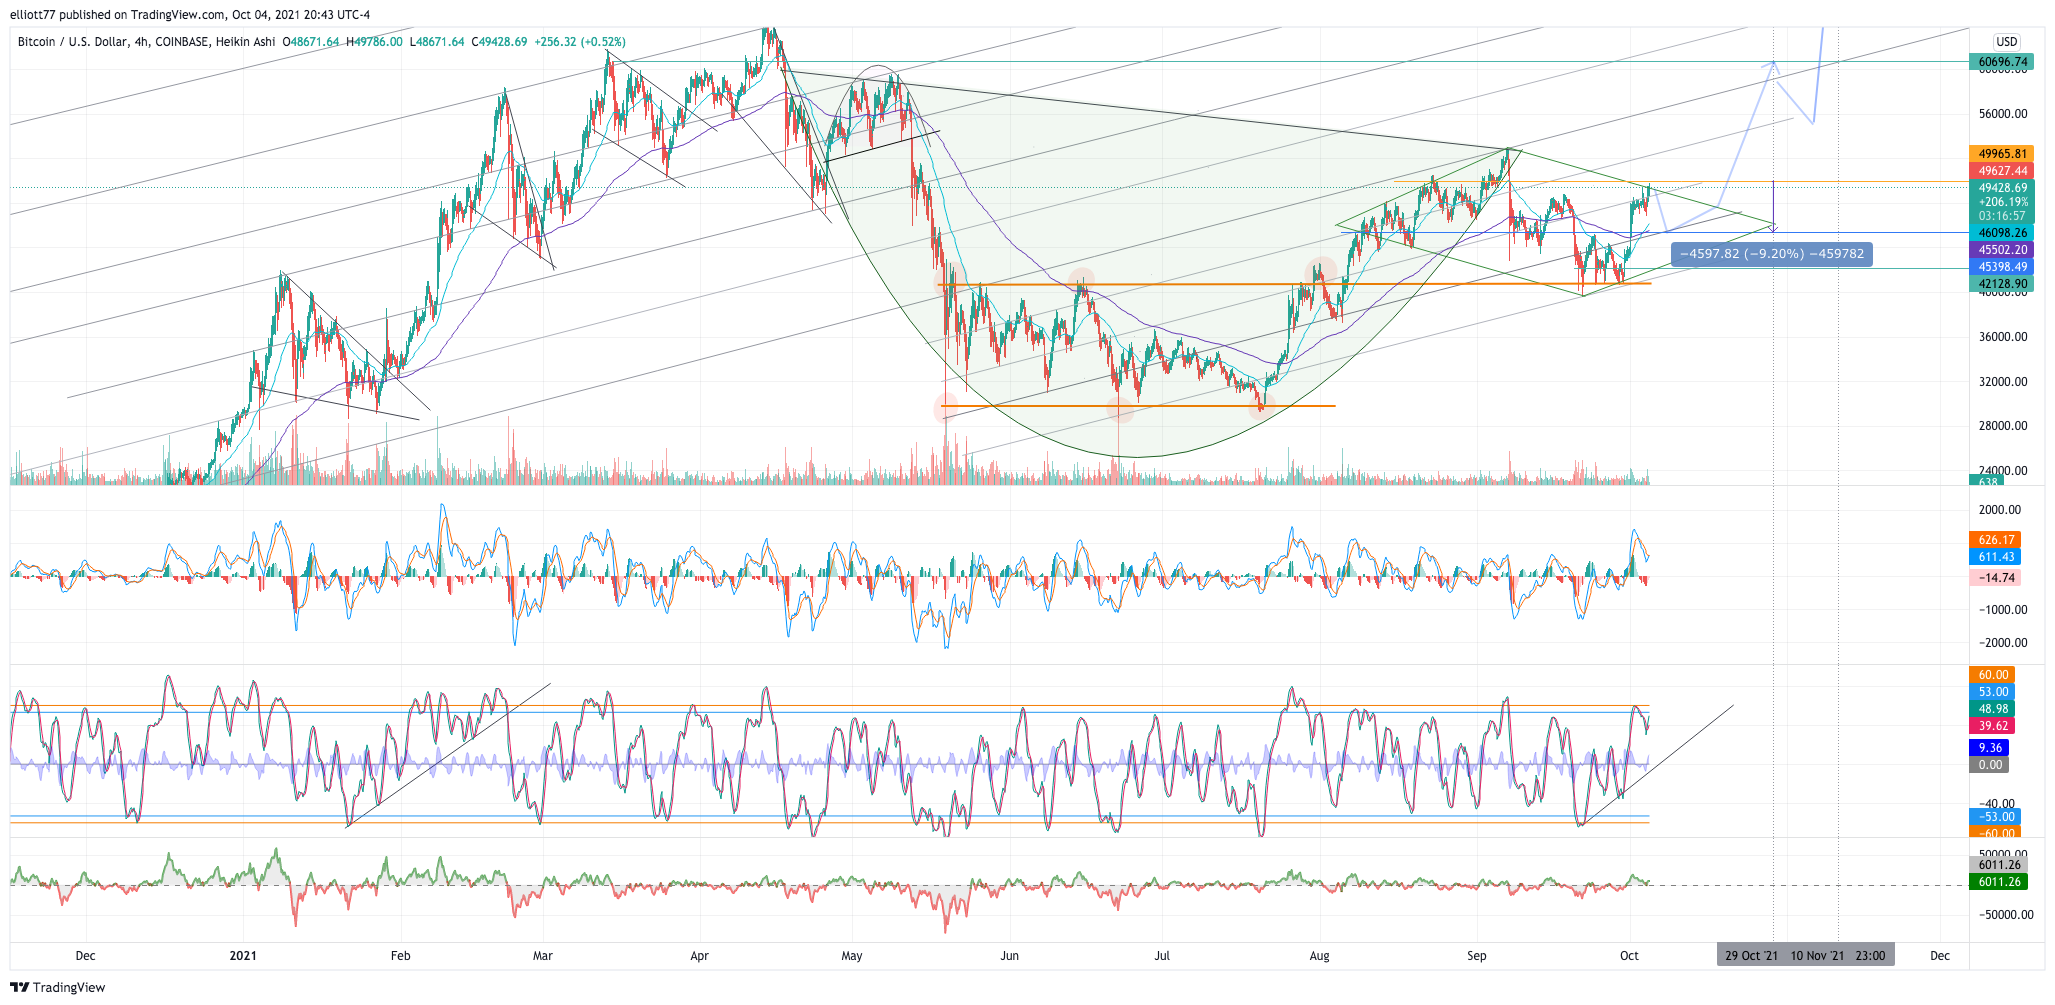Select the low value L48671.64 in legend
Viewport: 2055px width, 1005px height.
point(437,42)
